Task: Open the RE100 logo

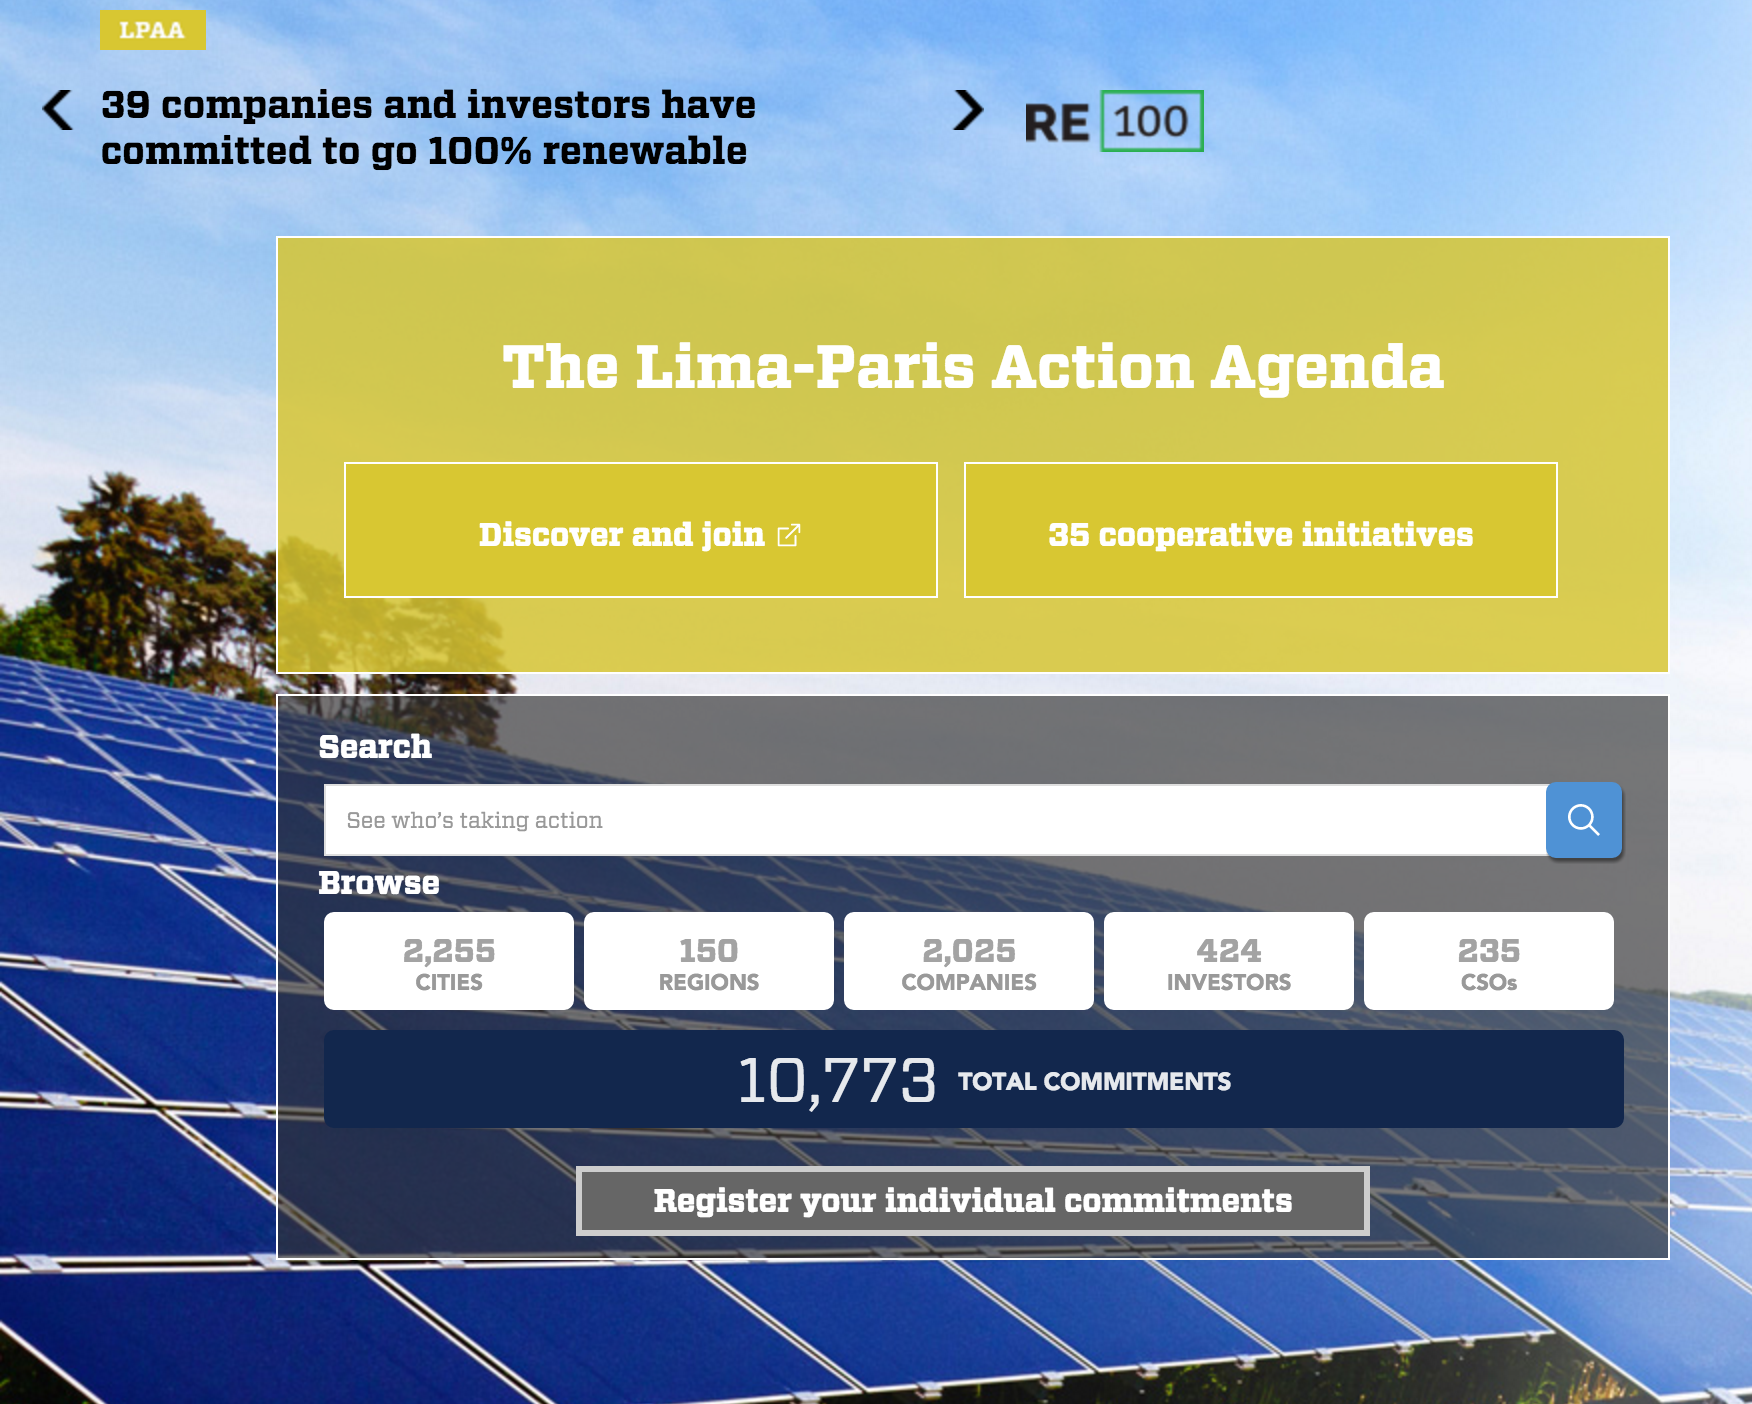Action: [1113, 122]
